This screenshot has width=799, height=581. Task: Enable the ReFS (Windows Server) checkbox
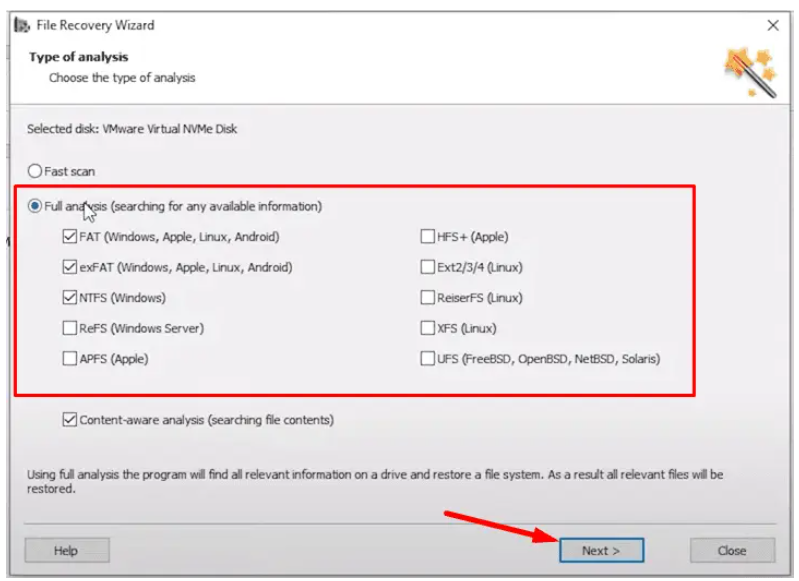pyautogui.click(x=70, y=328)
